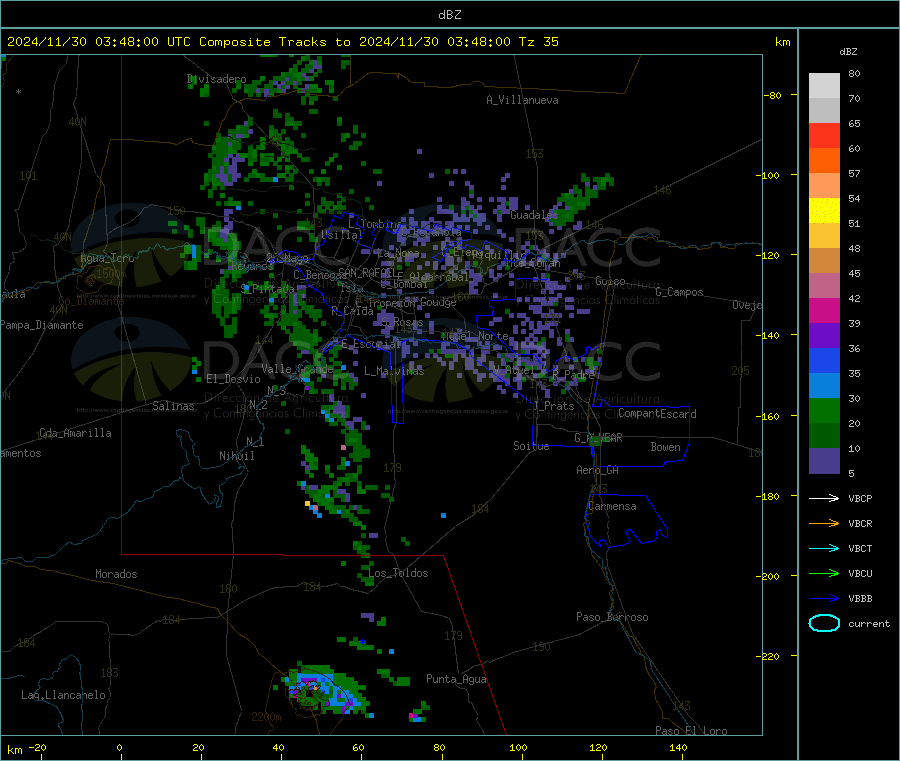Click the 'Salinas' map label
This screenshot has width=900, height=761.
pyautogui.click(x=173, y=406)
